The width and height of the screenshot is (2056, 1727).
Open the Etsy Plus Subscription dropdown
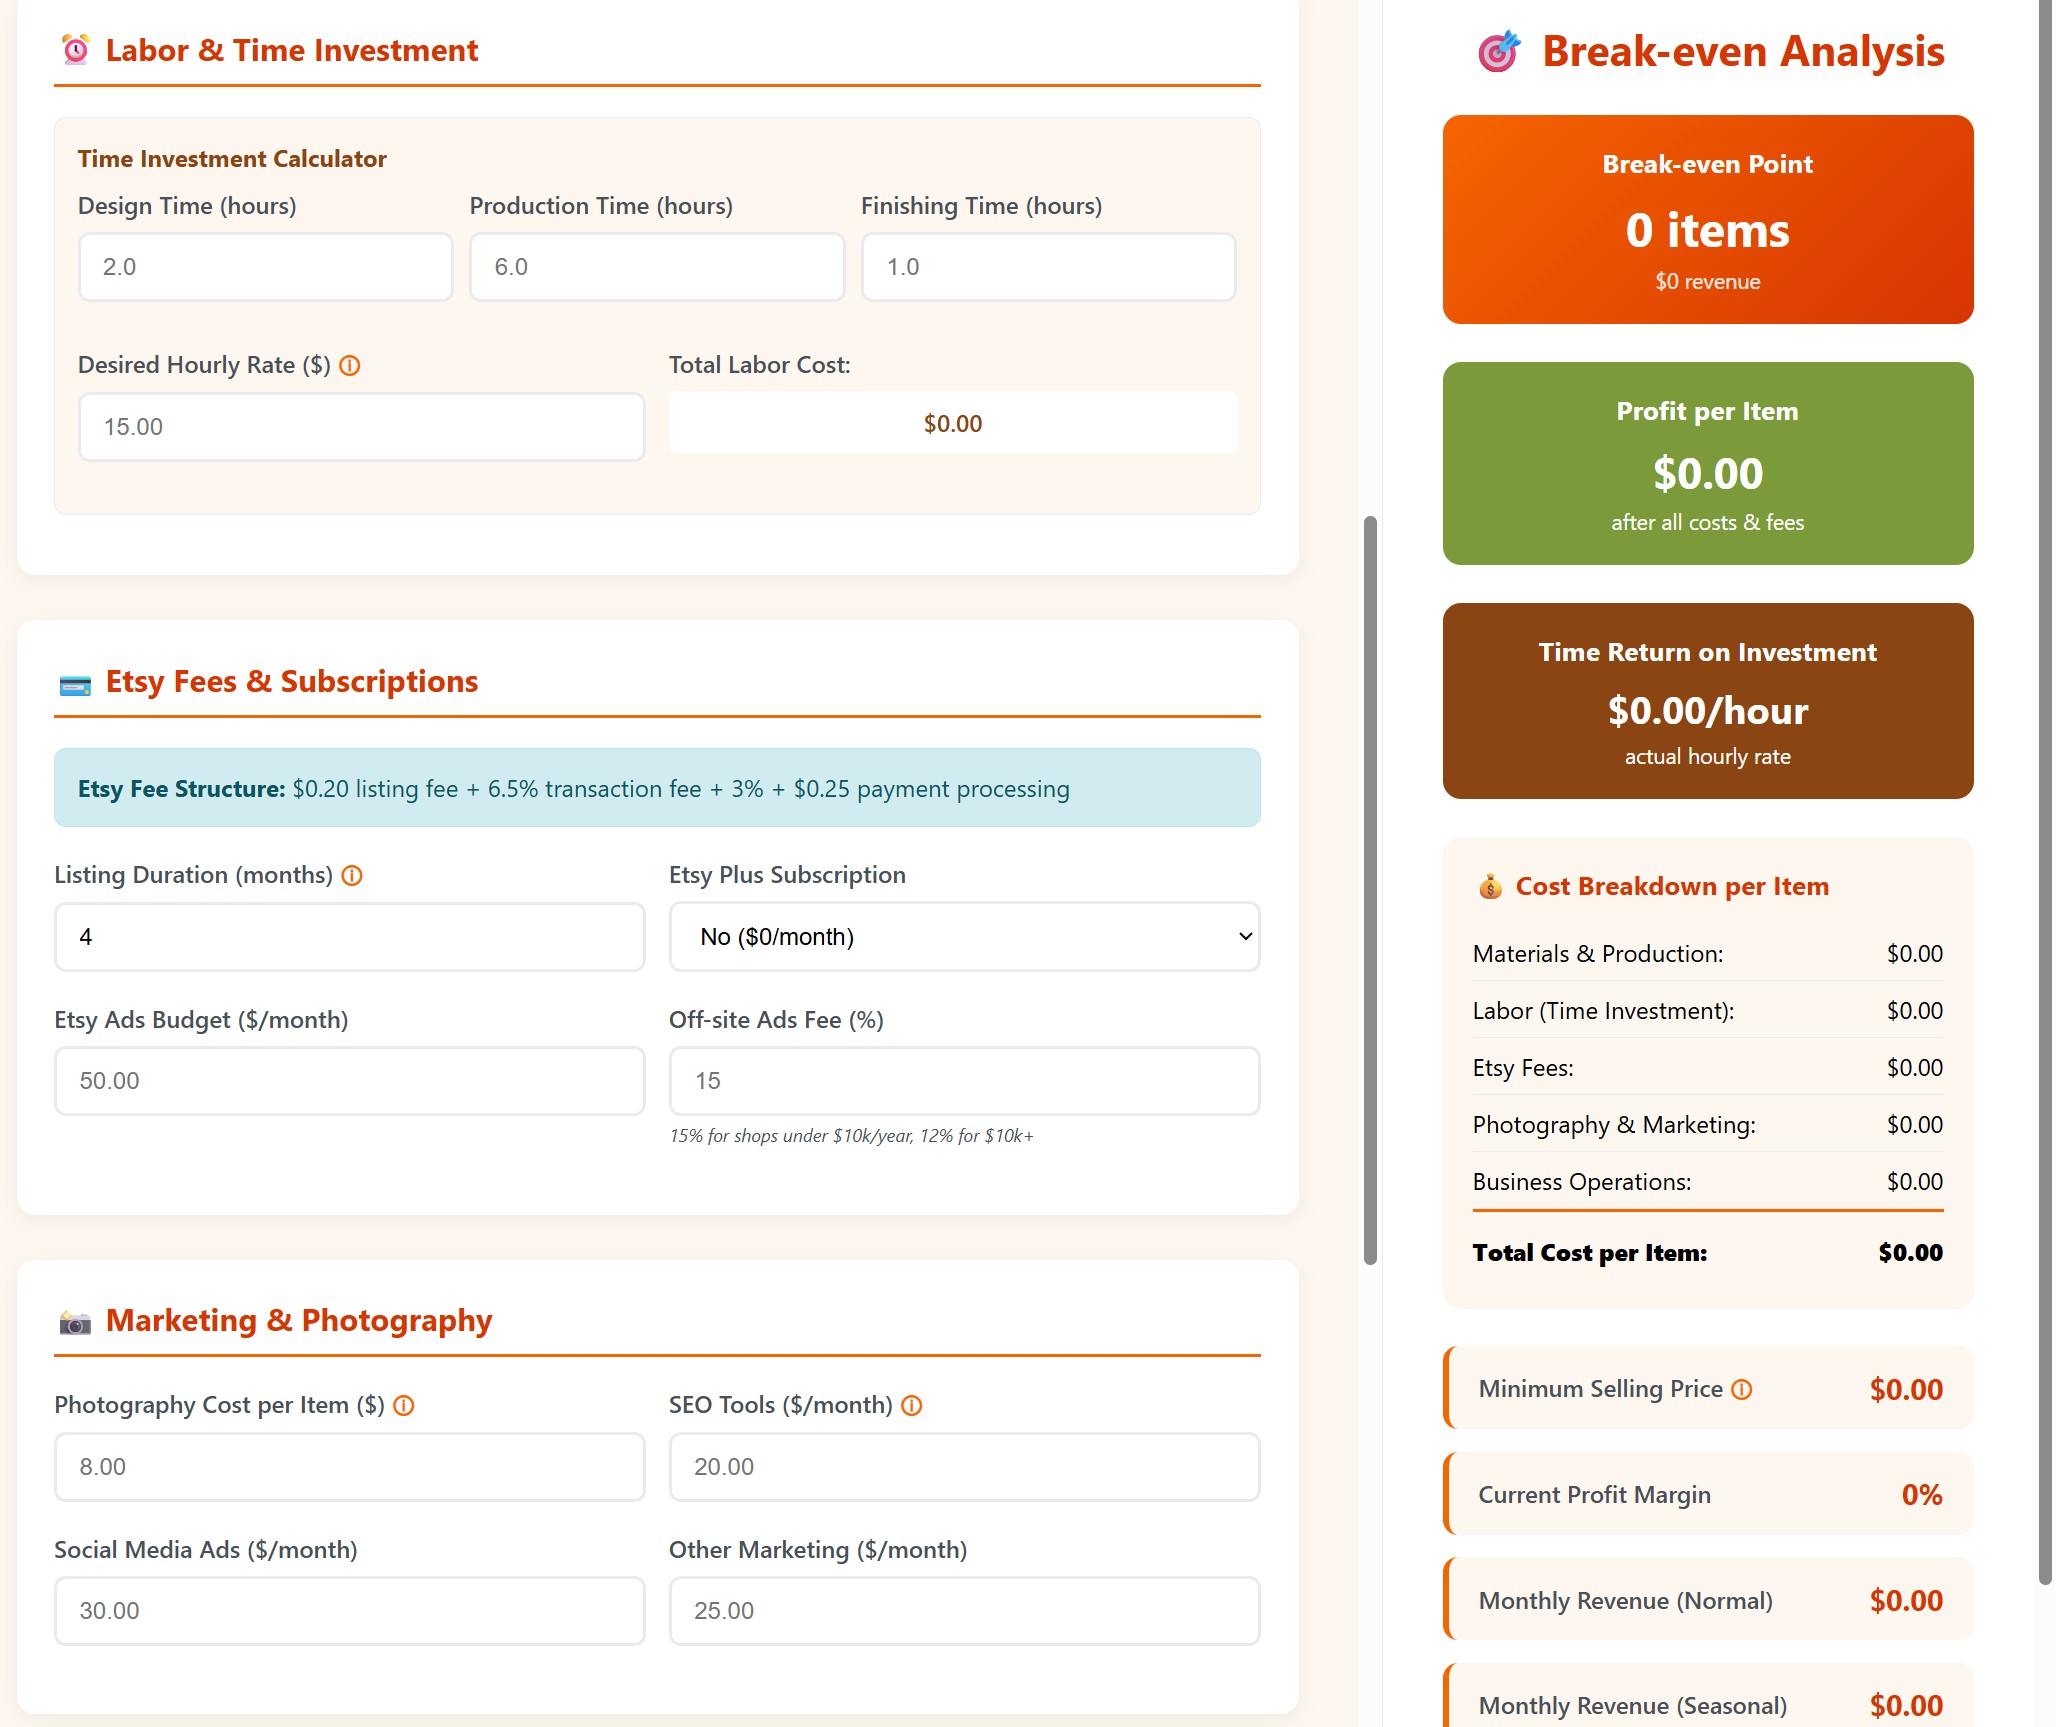pyautogui.click(x=964, y=937)
